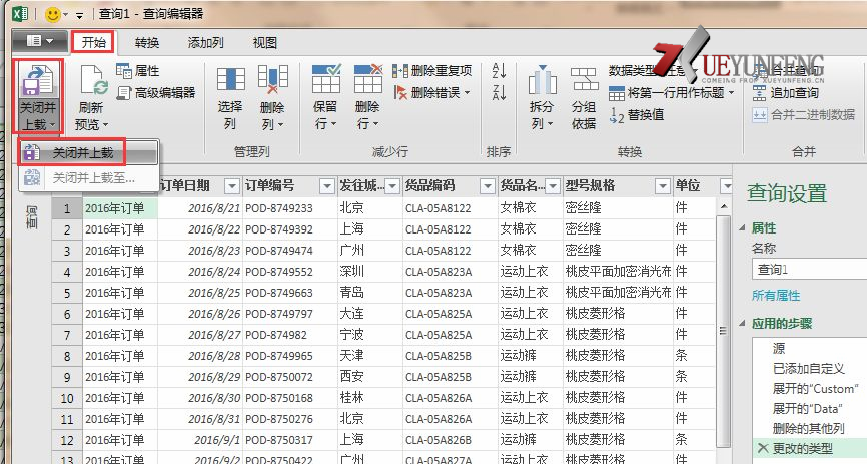Open the filter dropdown on the 型号规格 column
867x464 pixels.
(662, 186)
